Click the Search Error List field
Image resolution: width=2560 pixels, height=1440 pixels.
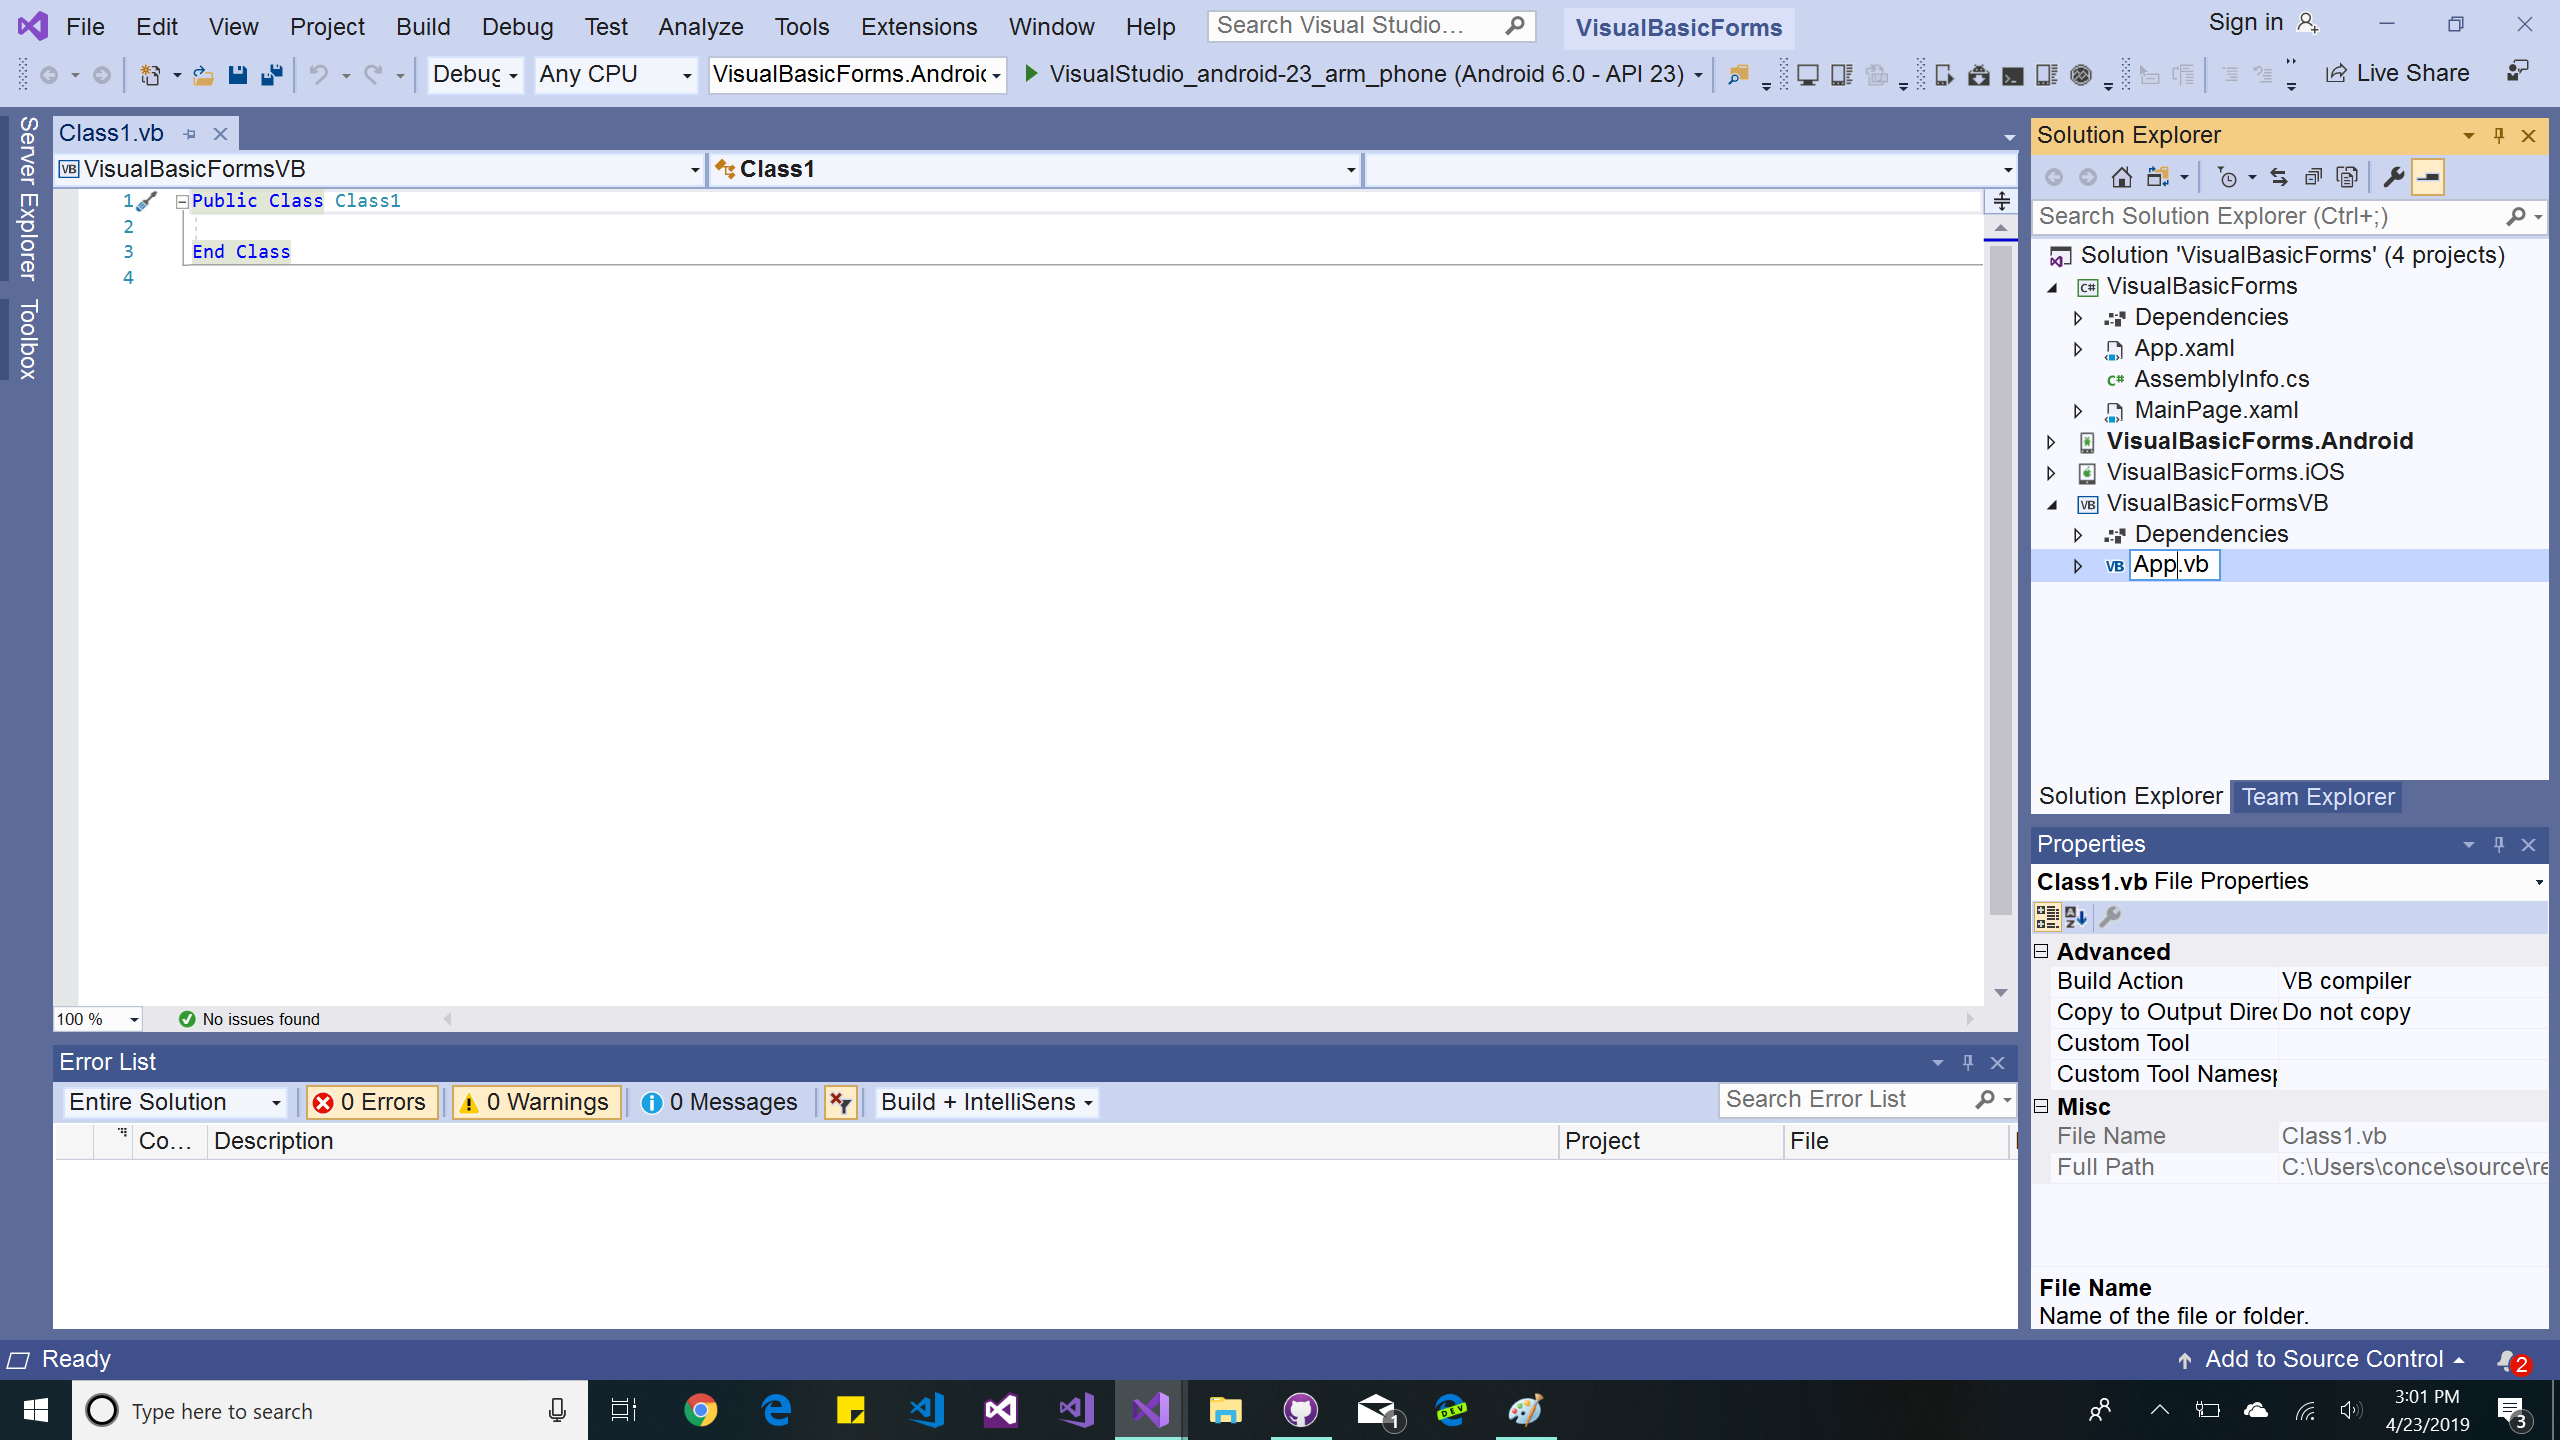coord(1847,1099)
